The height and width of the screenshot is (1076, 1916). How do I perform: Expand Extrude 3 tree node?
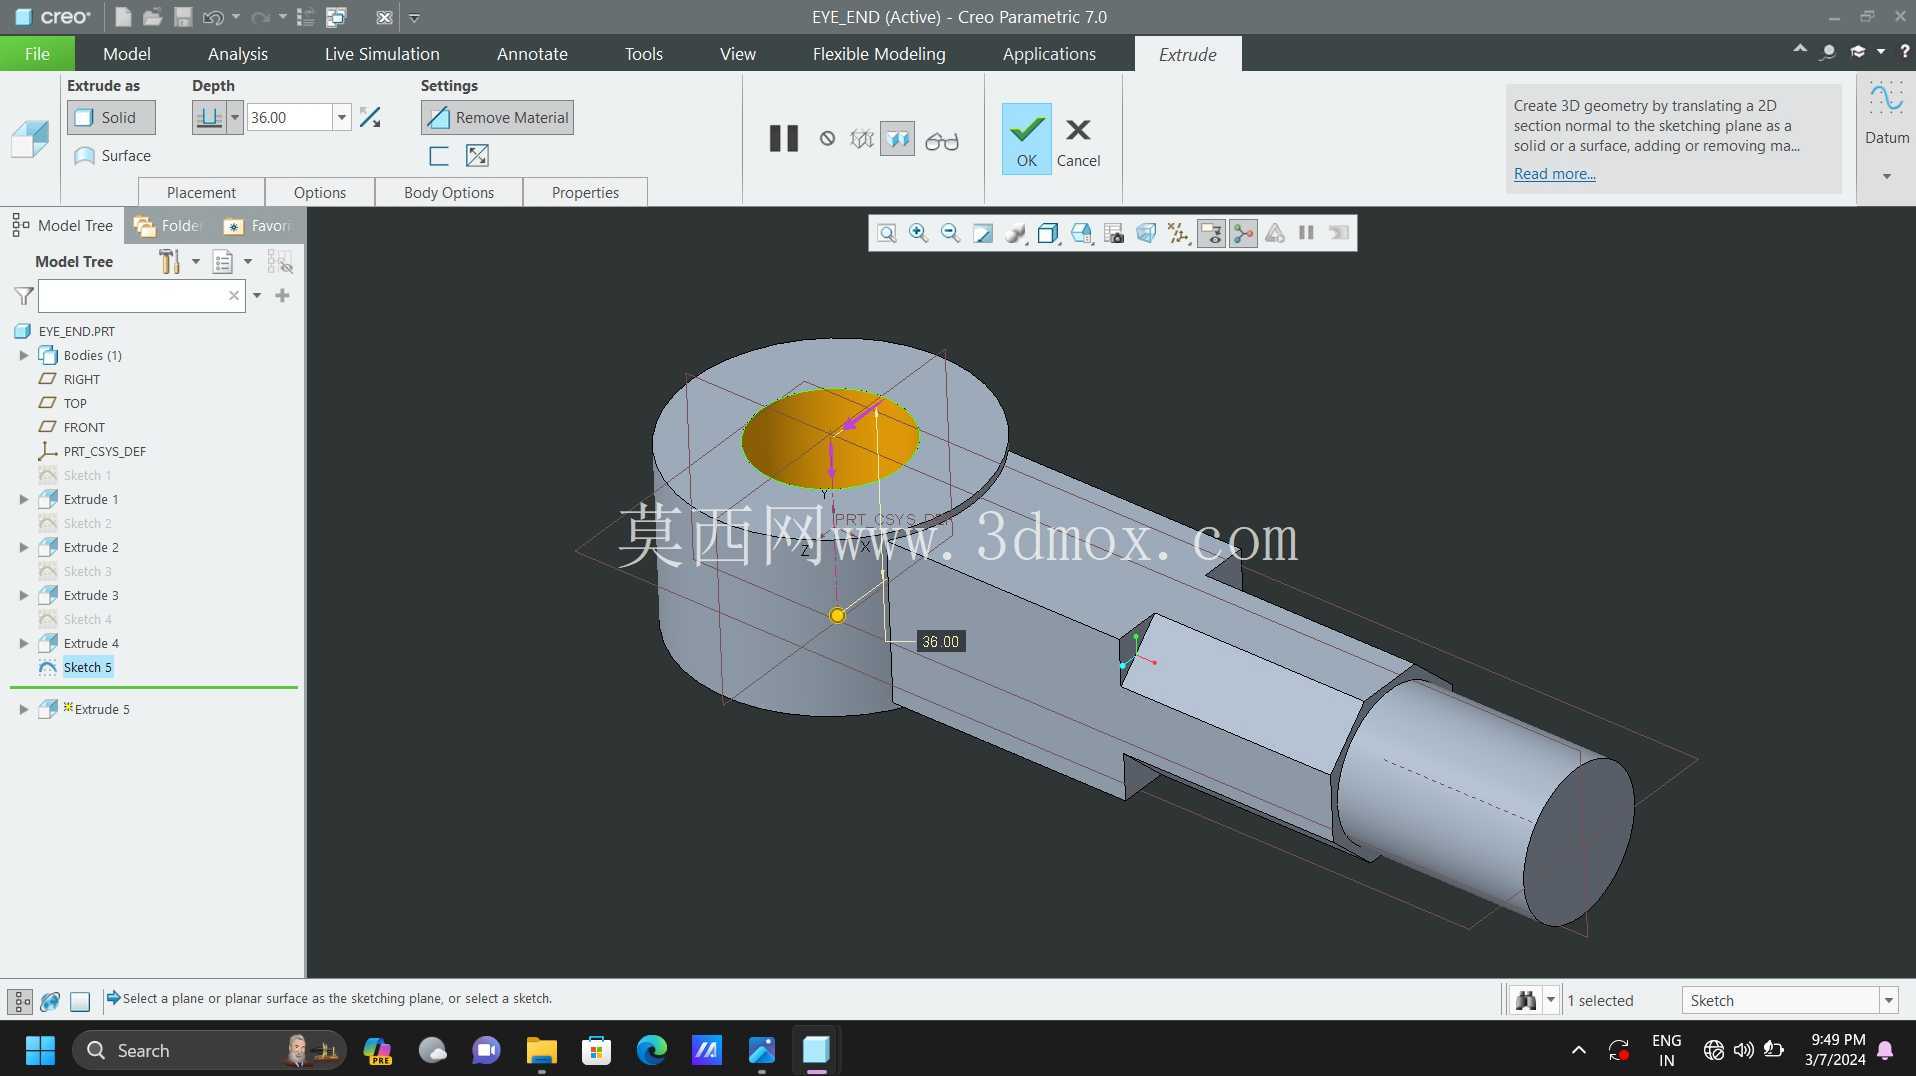pyautogui.click(x=23, y=595)
